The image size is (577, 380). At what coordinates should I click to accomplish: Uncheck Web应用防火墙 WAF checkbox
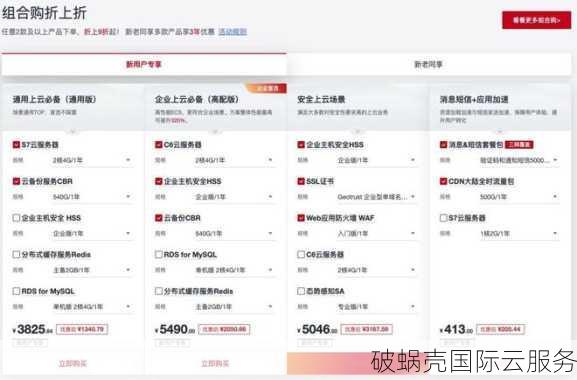pos(301,218)
